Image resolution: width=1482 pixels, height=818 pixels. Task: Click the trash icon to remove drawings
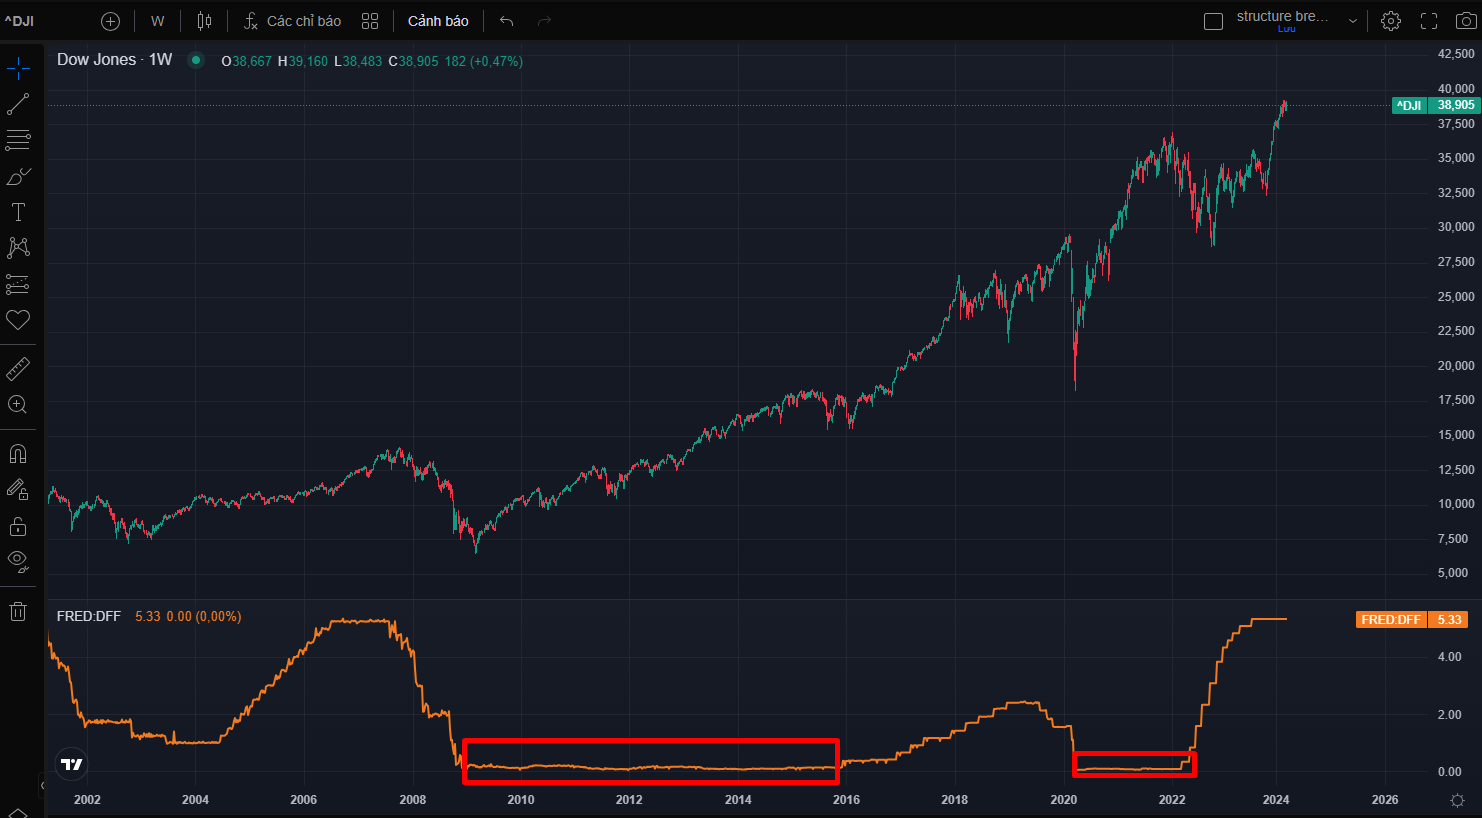(18, 612)
